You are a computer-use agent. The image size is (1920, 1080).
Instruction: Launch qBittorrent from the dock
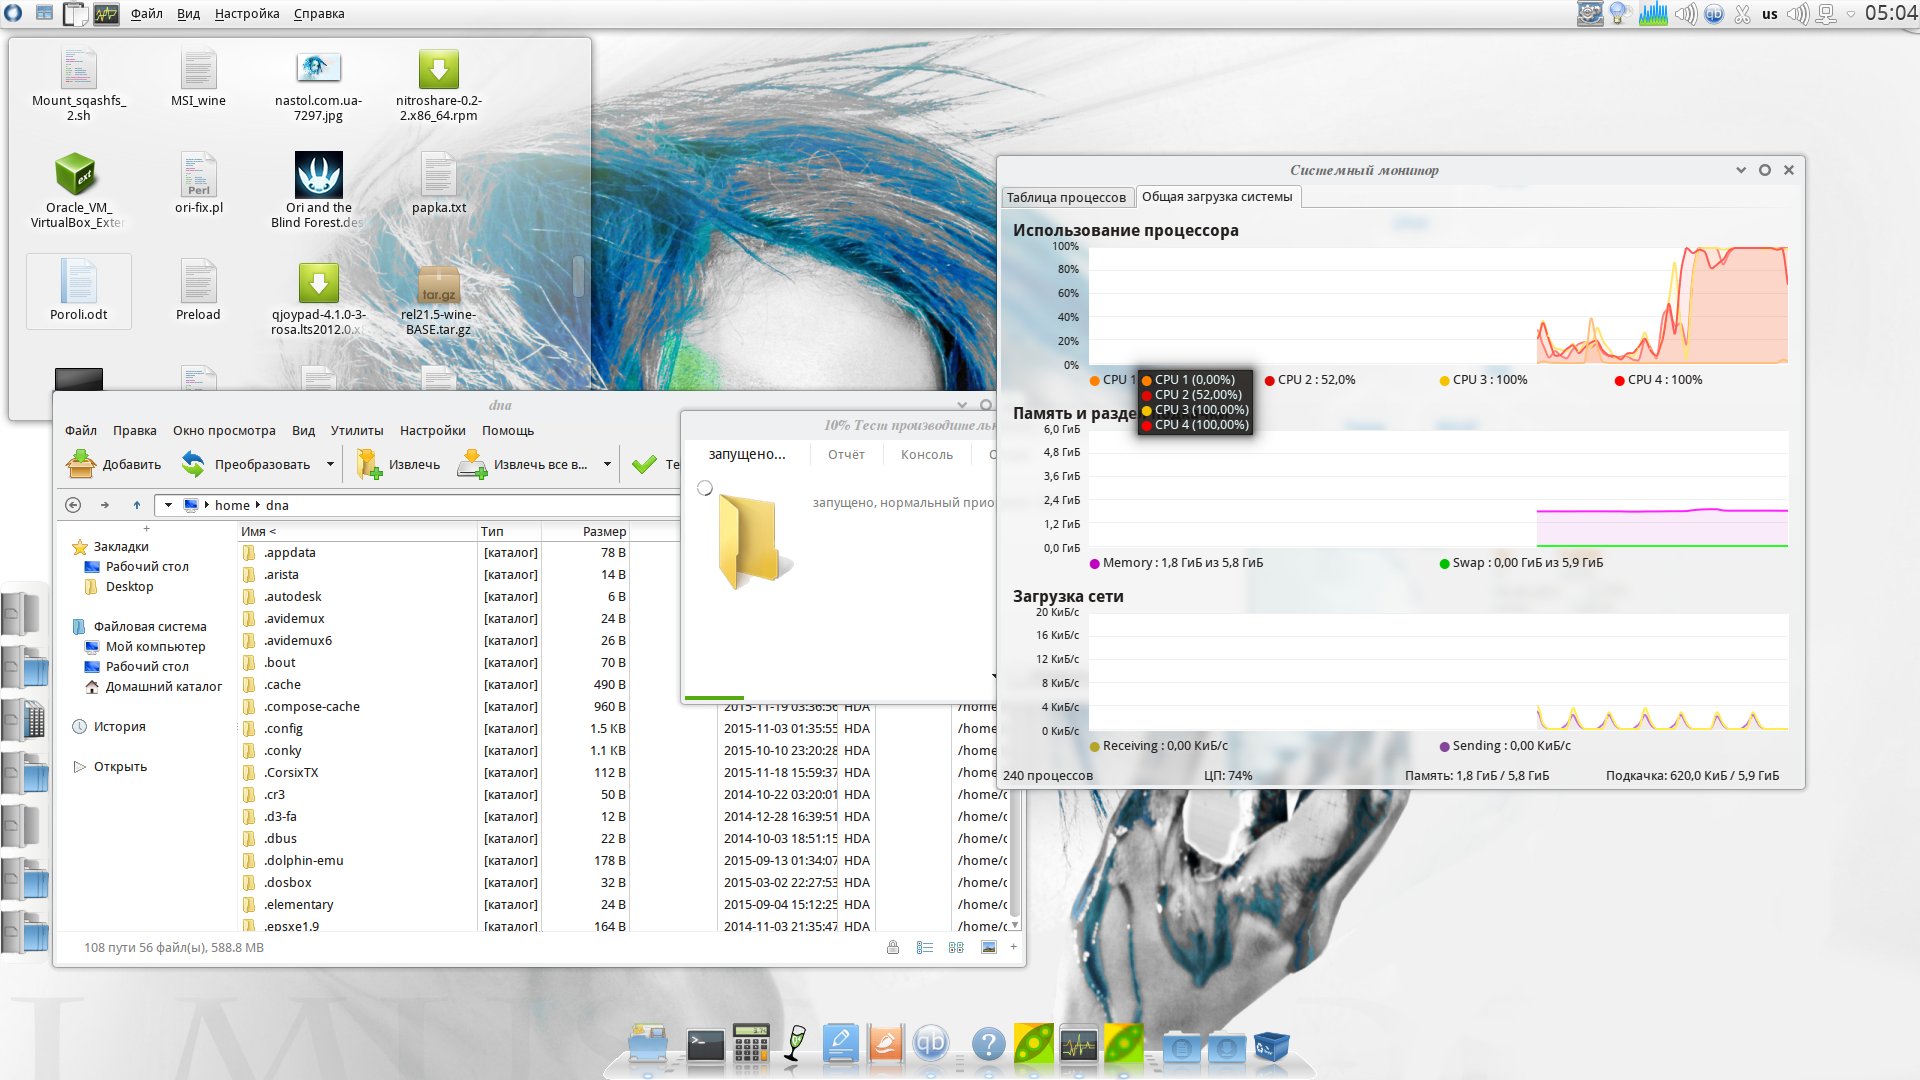(931, 1045)
